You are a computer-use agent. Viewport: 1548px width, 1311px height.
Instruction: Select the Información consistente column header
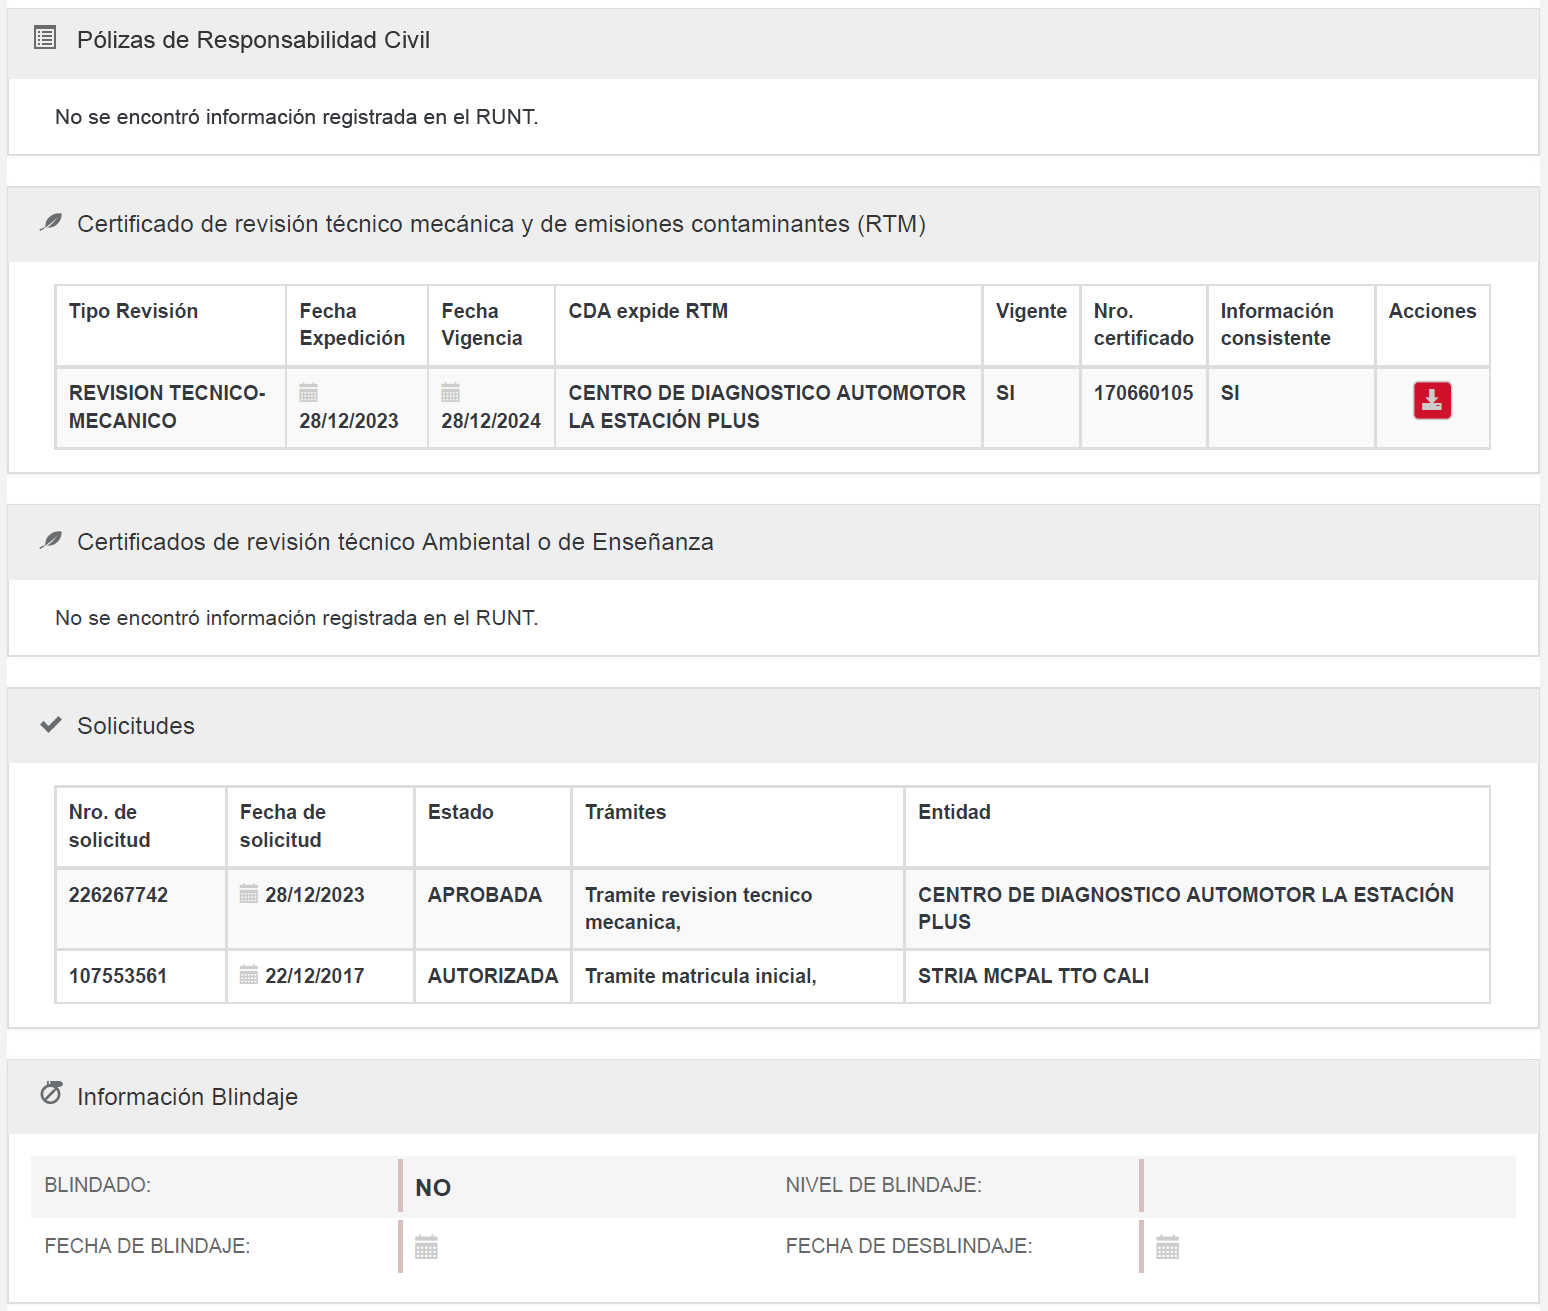click(x=1292, y=326)
